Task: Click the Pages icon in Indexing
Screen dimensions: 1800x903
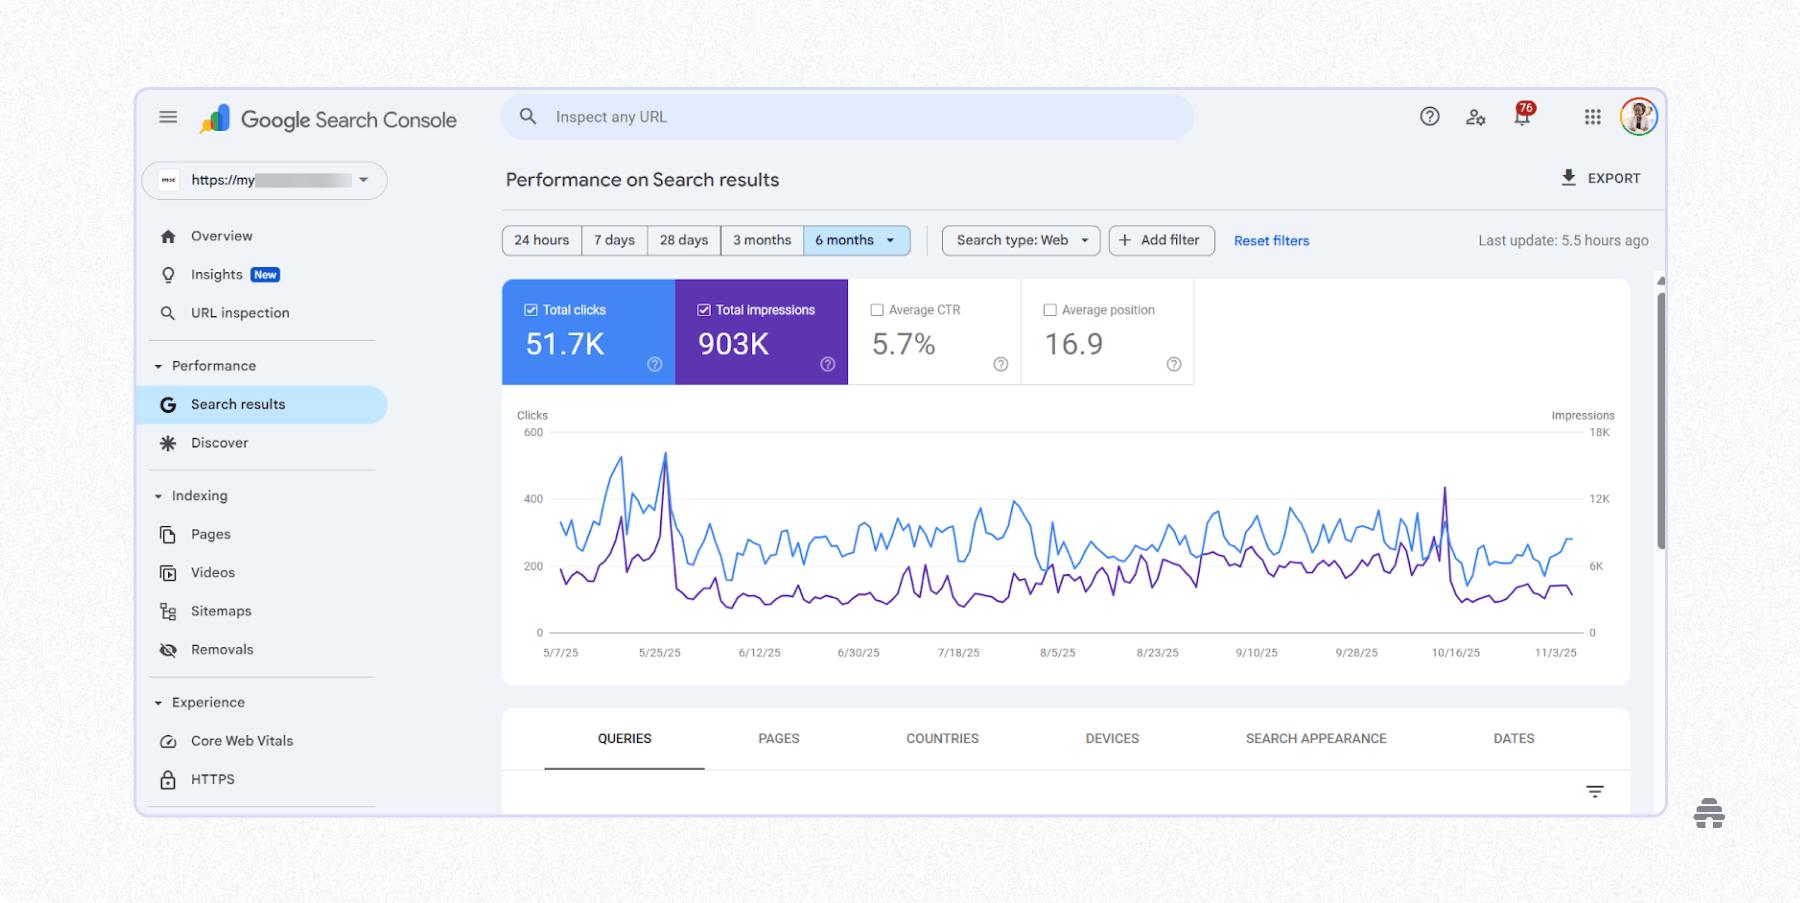Action: coord(168,535)
